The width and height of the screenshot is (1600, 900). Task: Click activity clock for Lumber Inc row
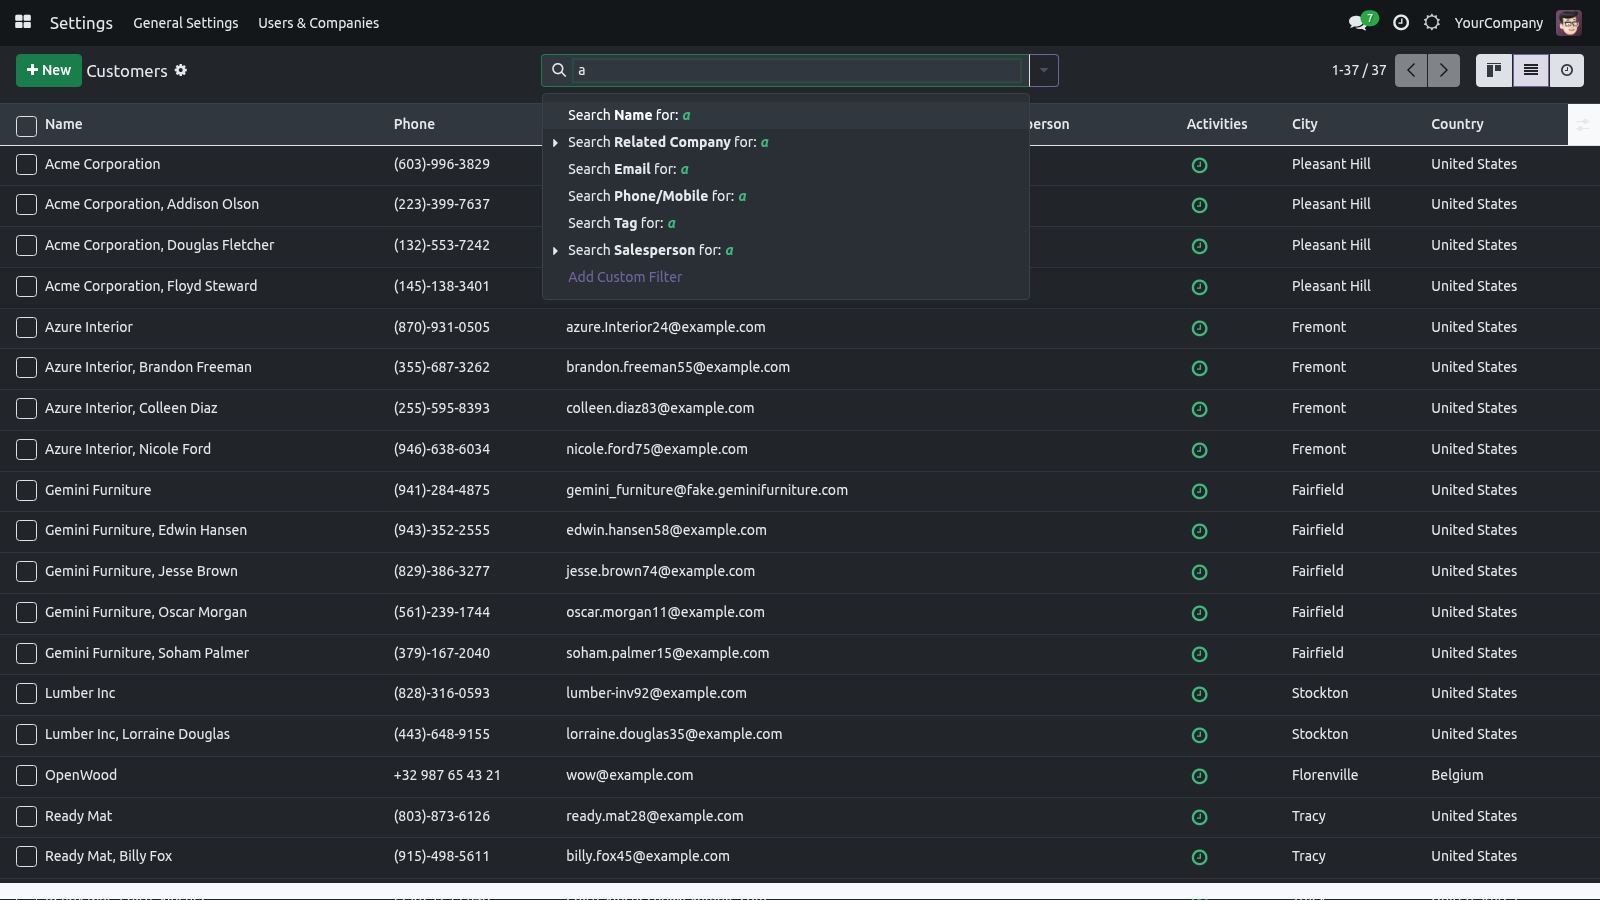coord(1200,694)
